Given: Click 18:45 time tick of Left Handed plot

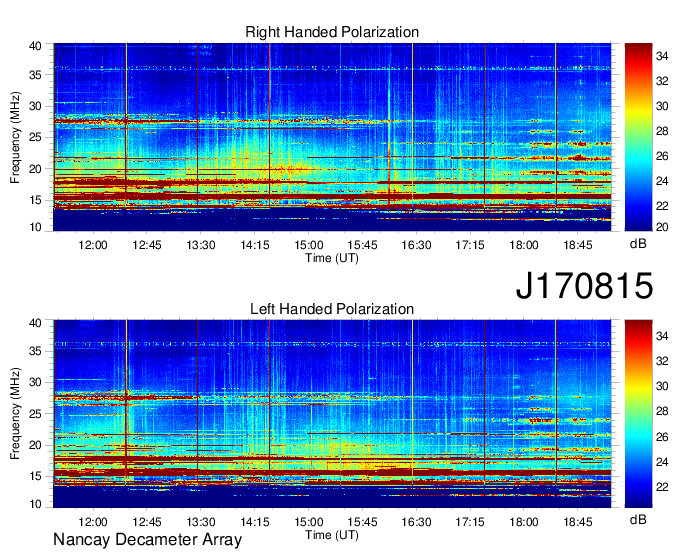Looking at the screenshot, I should [578, 522].
